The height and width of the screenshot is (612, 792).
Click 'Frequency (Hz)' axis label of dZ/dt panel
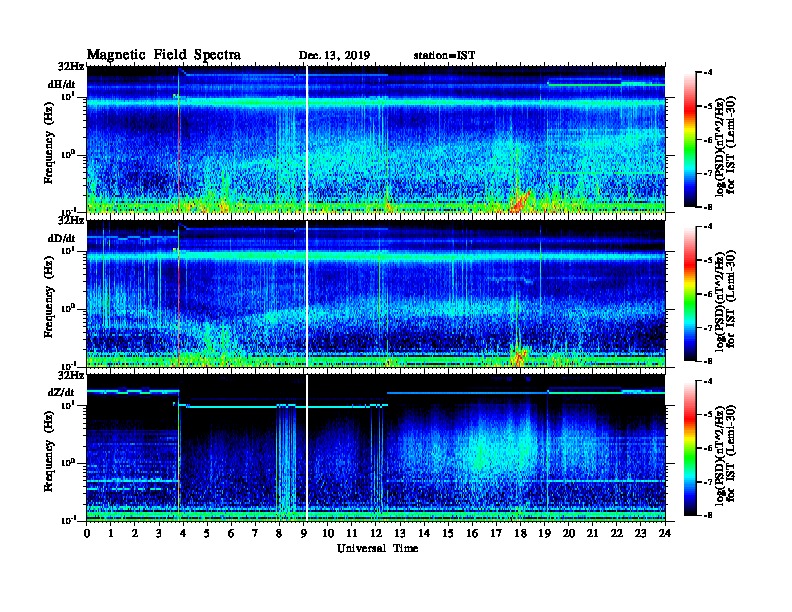point(48,451)
